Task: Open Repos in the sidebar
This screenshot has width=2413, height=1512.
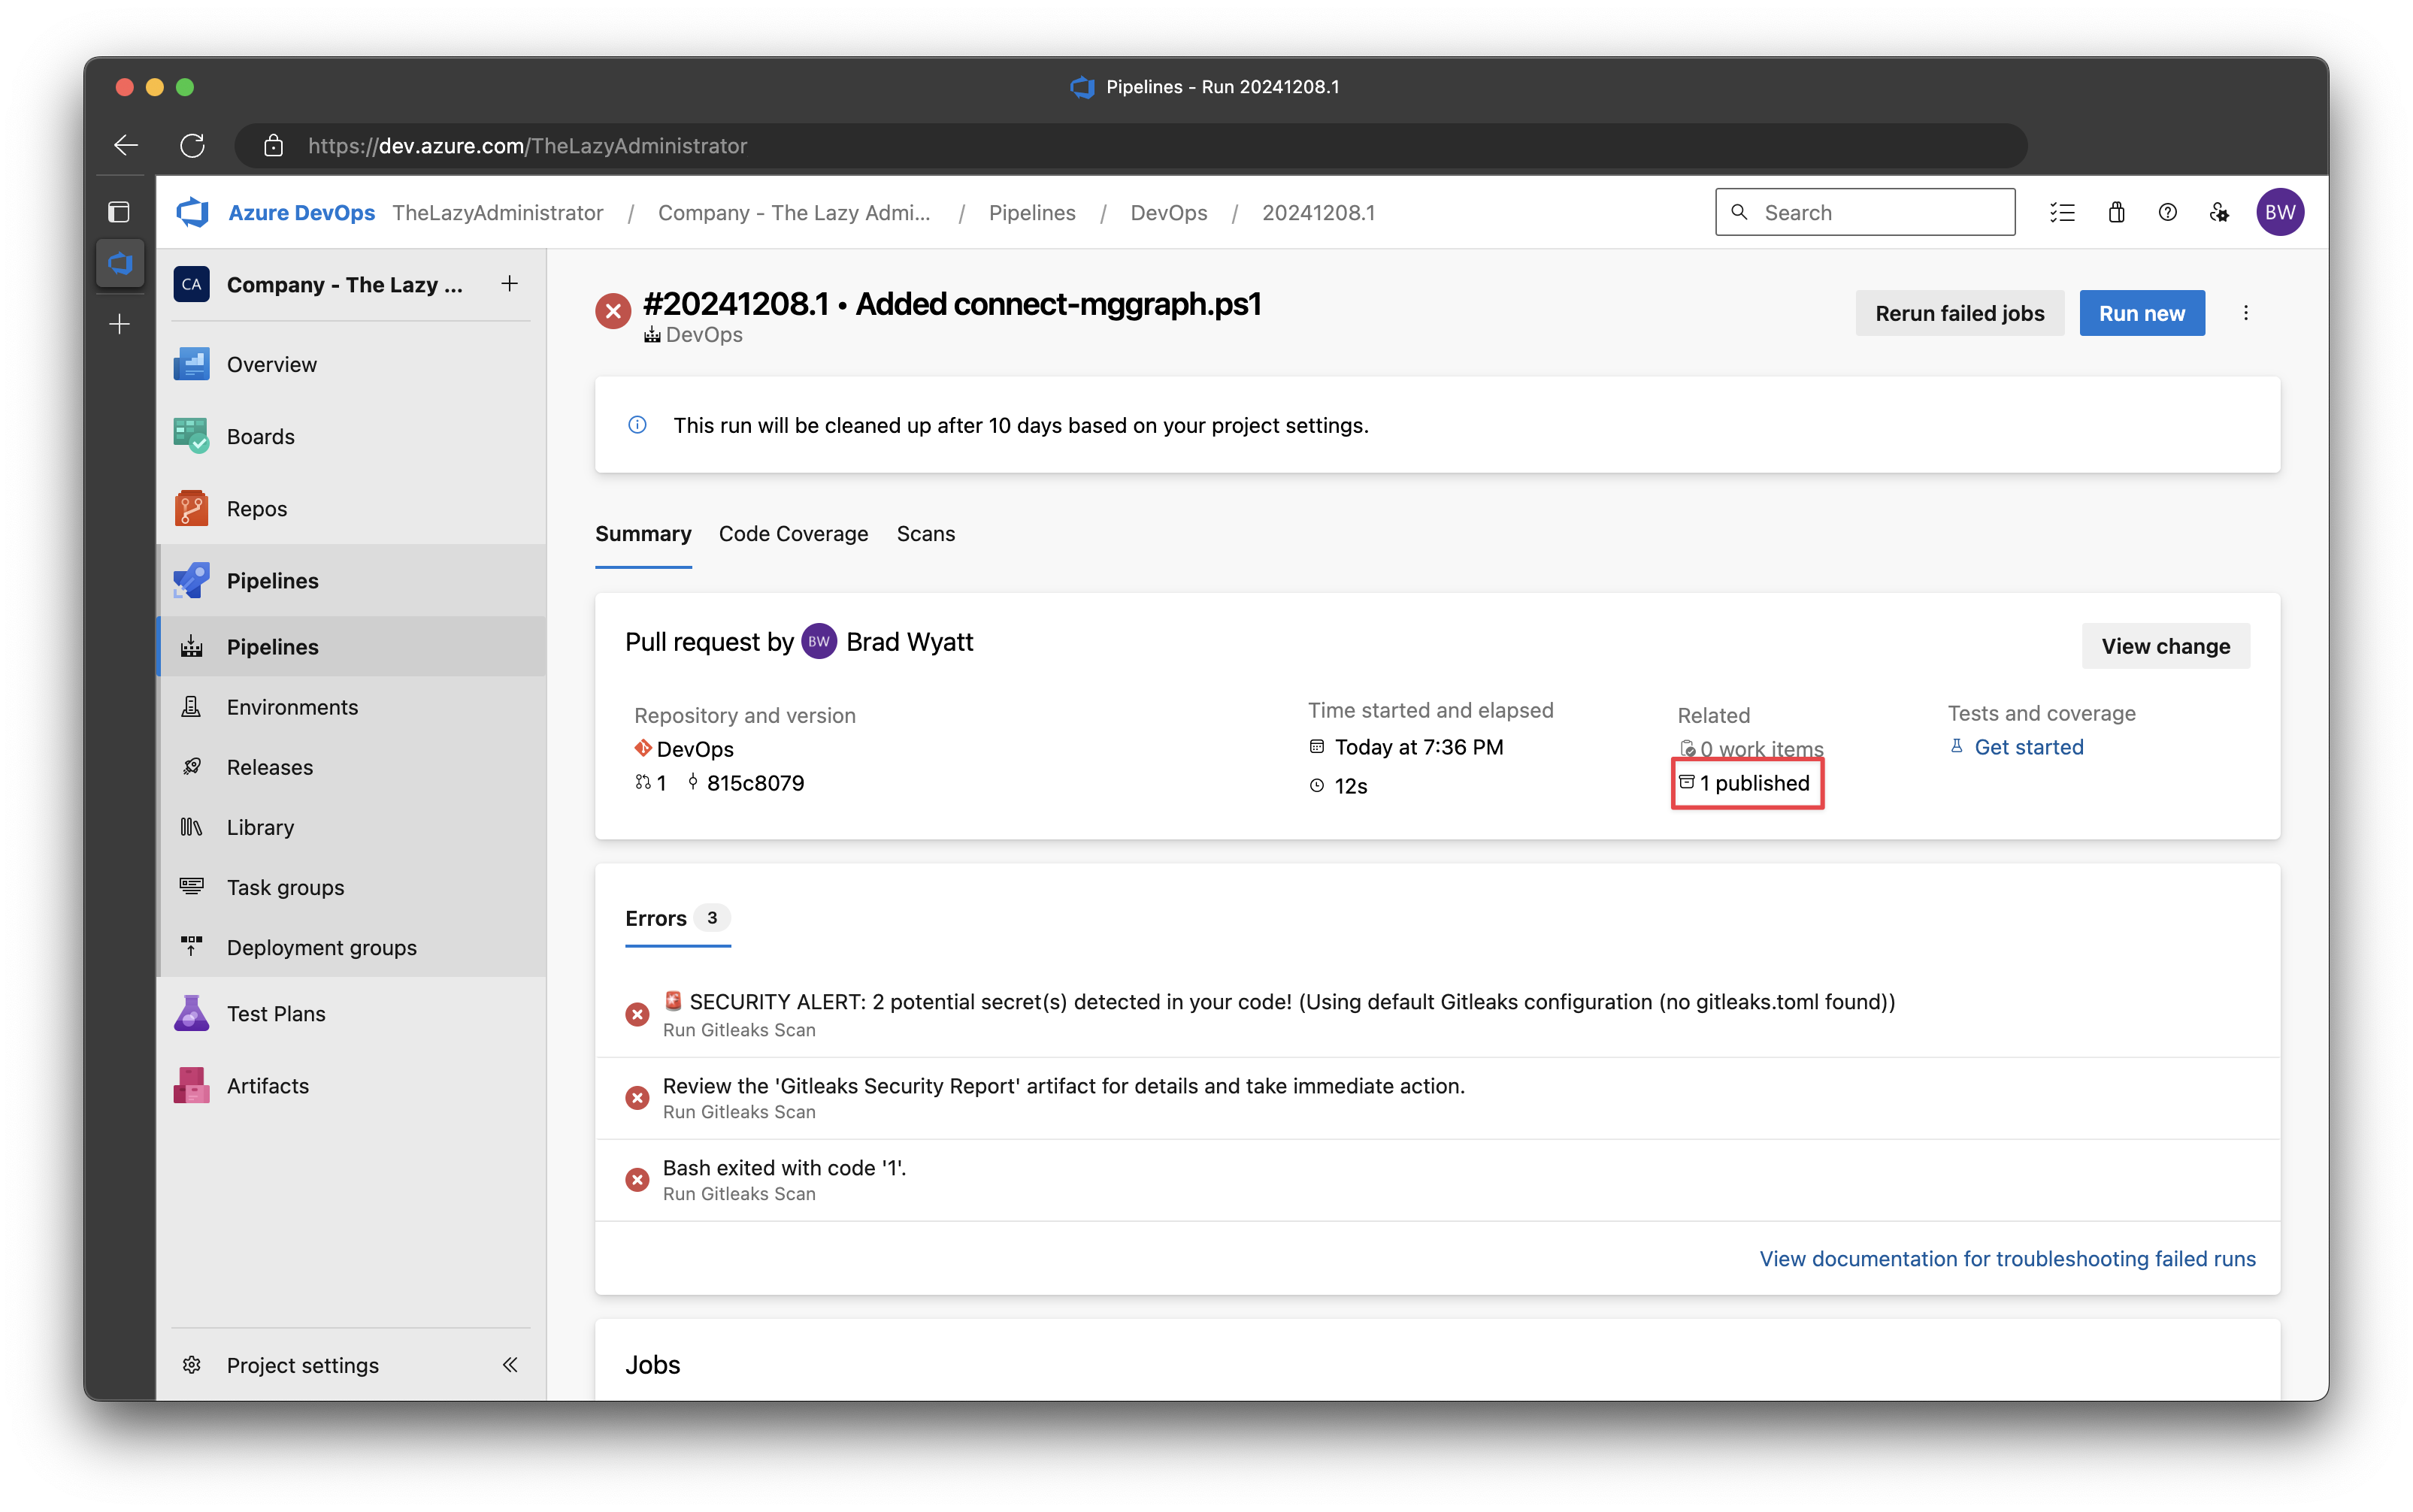Action: (352, 508)
